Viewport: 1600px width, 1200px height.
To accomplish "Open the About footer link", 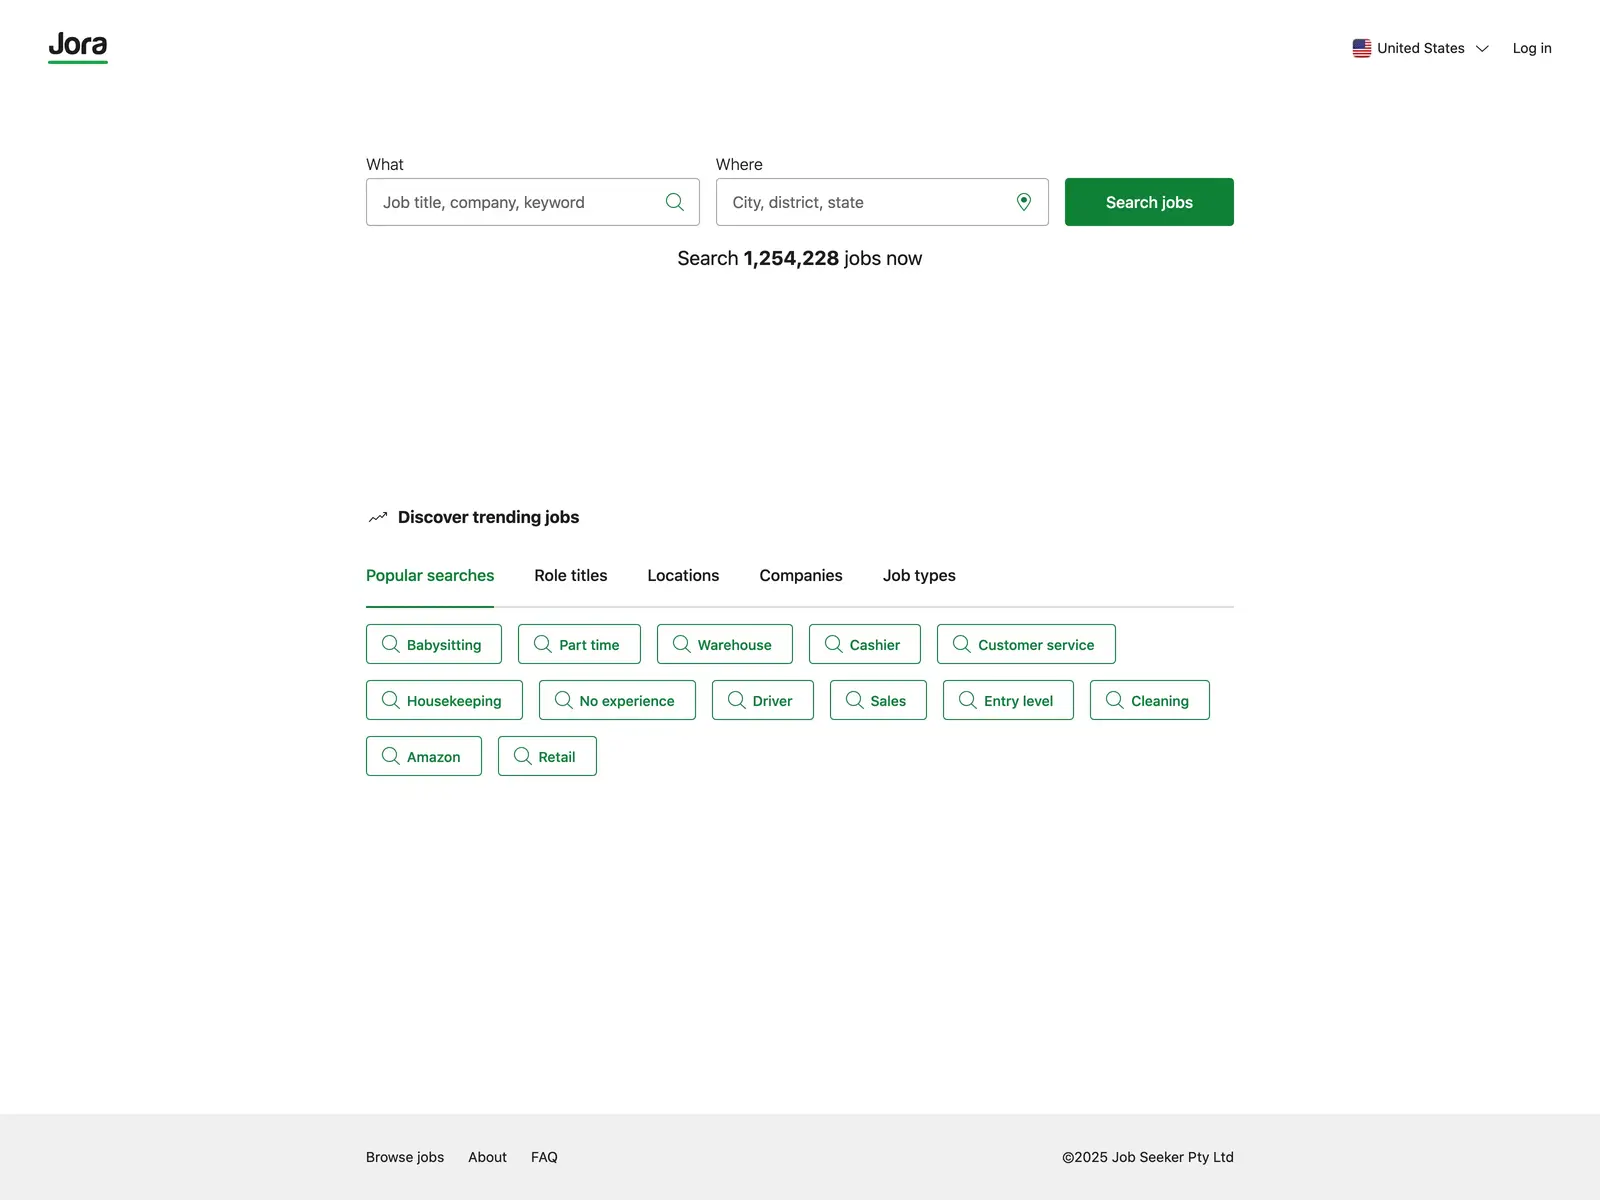I will click(487, 1157).
